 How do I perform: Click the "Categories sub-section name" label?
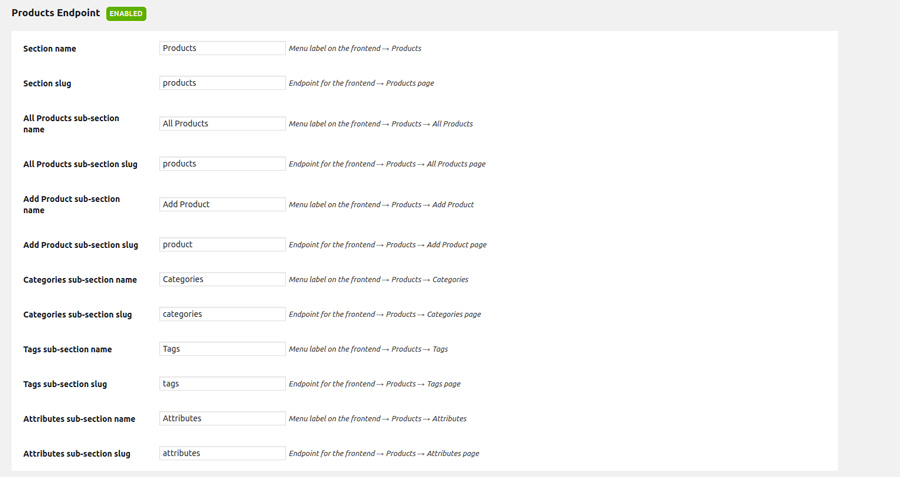pos(80,280)
